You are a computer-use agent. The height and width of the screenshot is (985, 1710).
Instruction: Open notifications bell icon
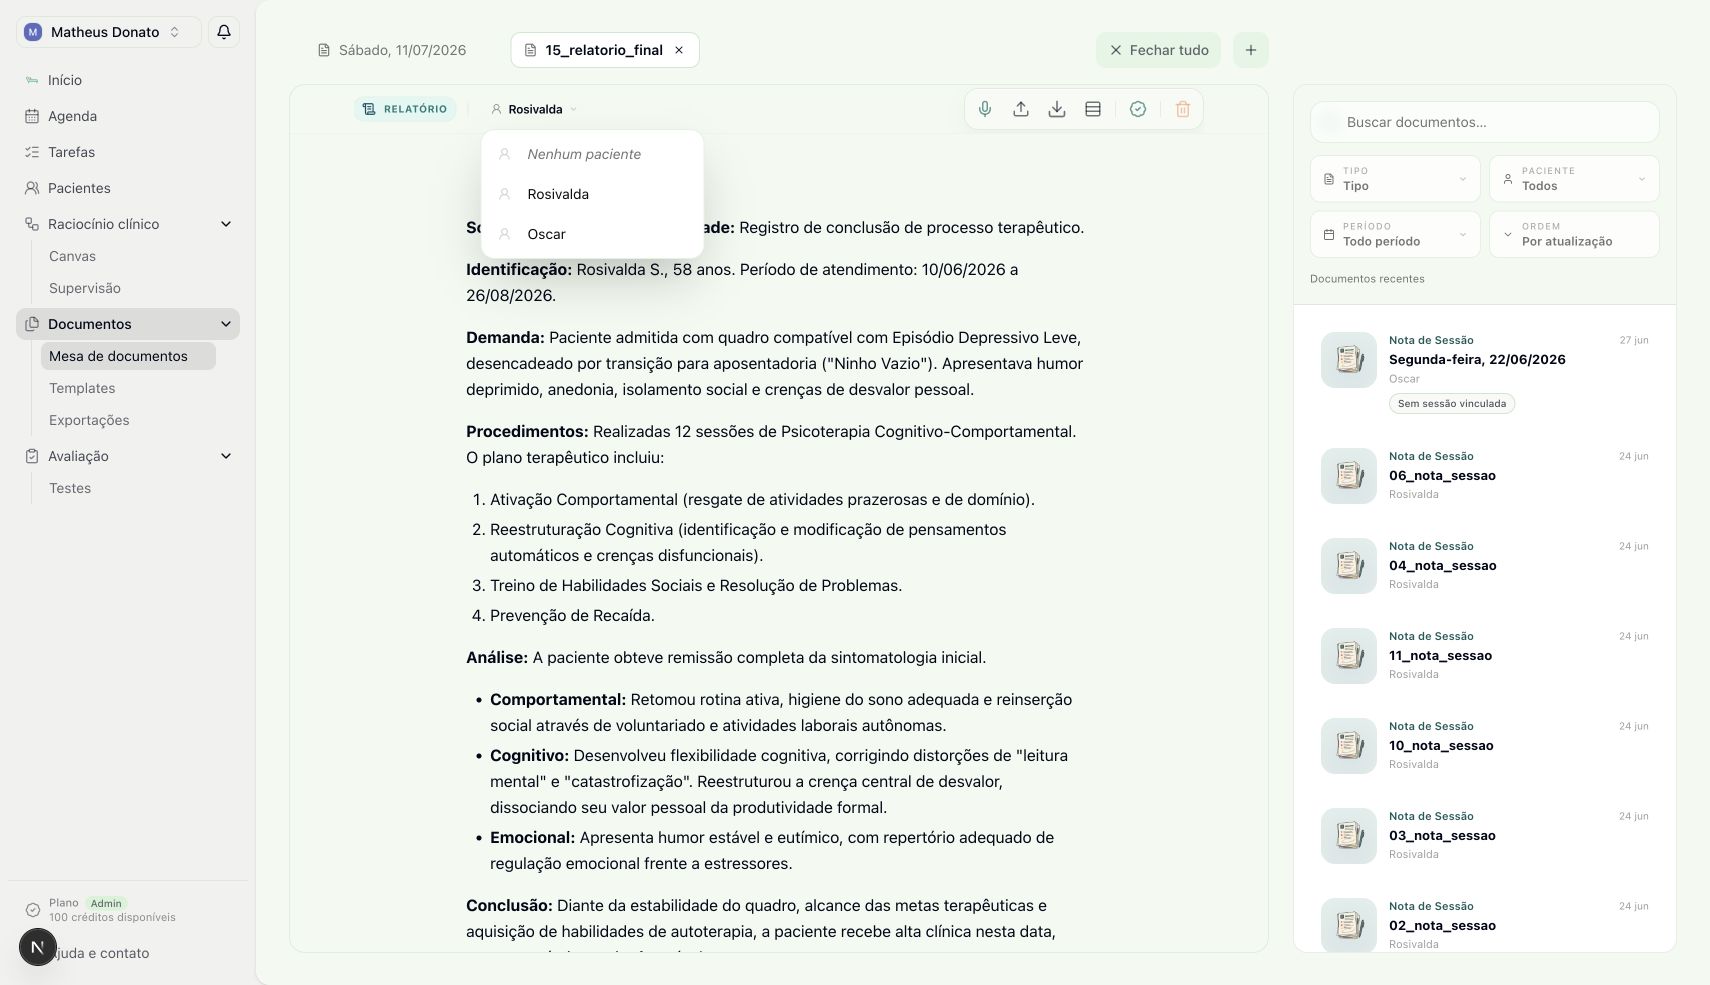click(x=224, y=32)
